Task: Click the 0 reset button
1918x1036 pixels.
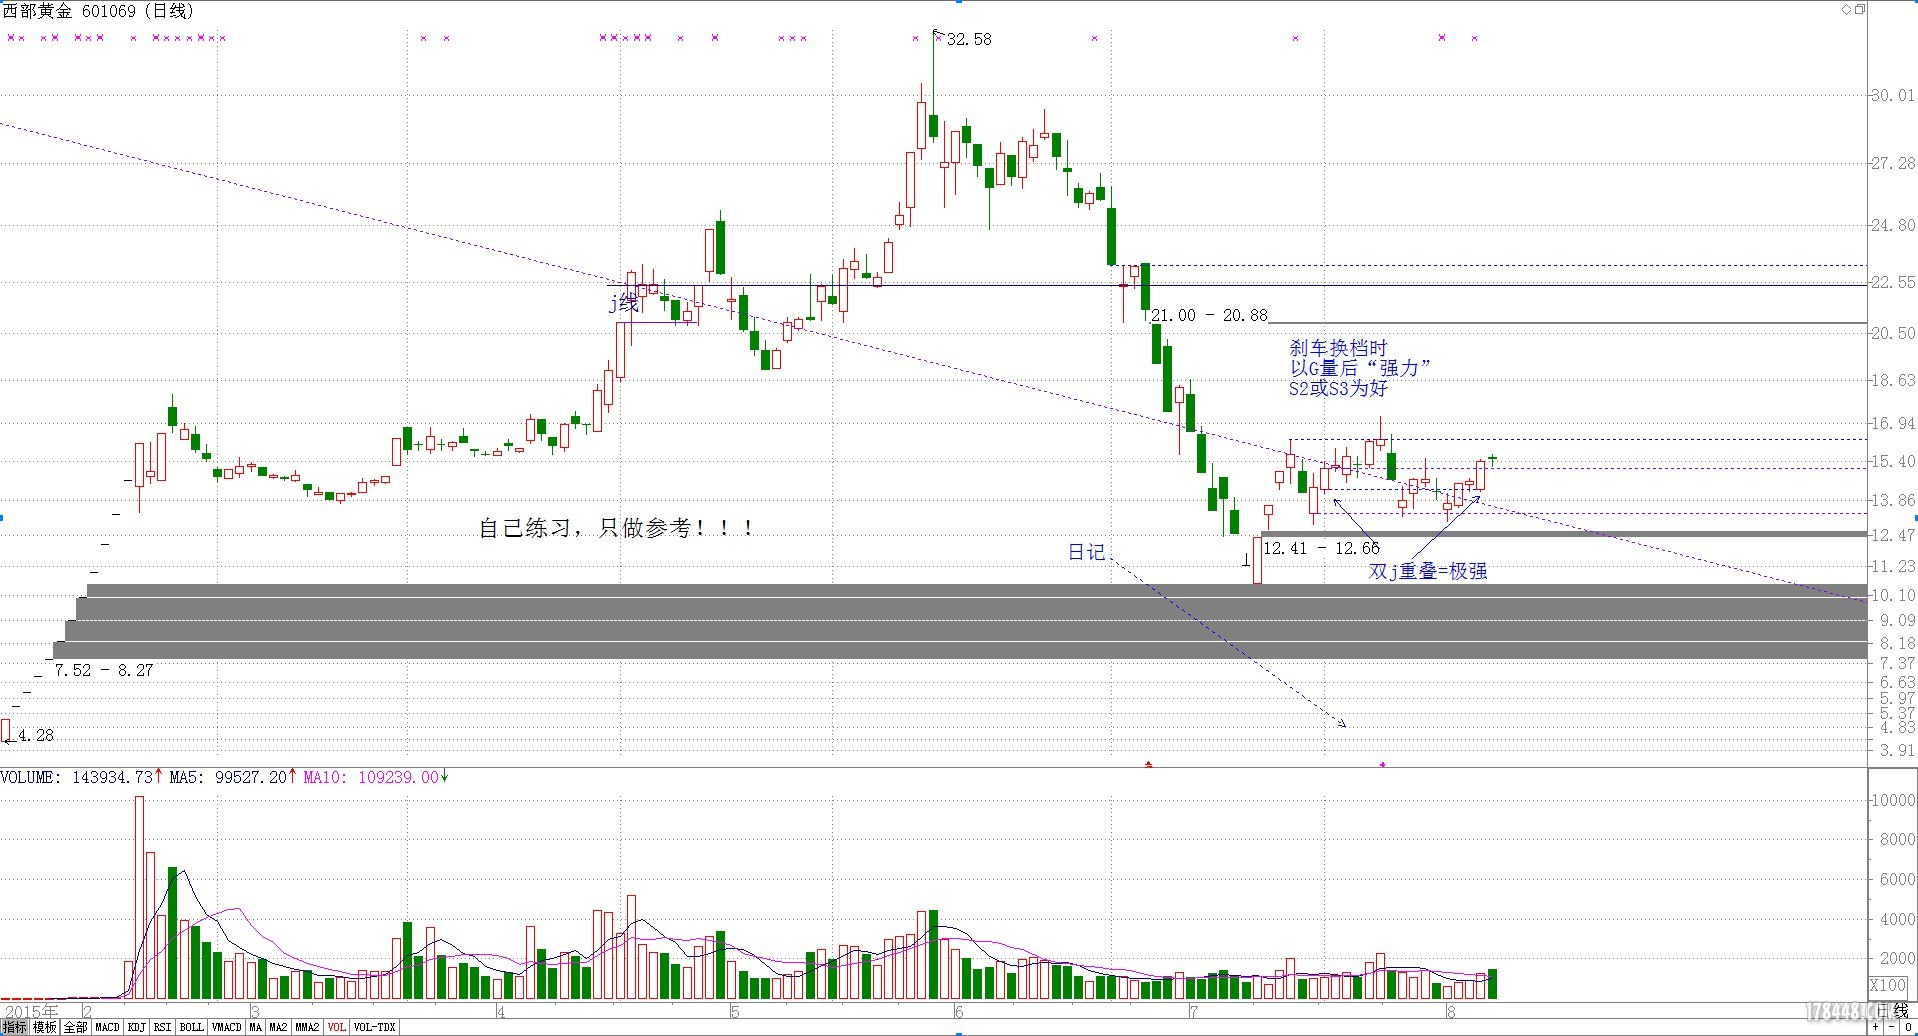Action: [1908, 1027]
